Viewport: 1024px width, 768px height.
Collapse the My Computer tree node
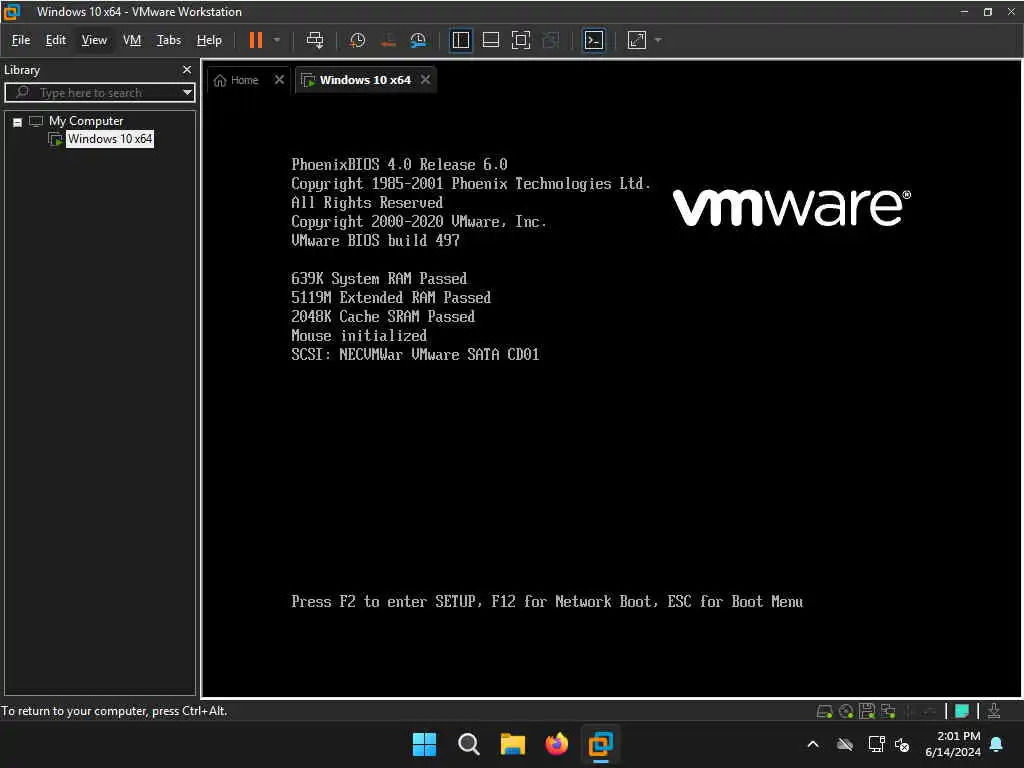18,122
